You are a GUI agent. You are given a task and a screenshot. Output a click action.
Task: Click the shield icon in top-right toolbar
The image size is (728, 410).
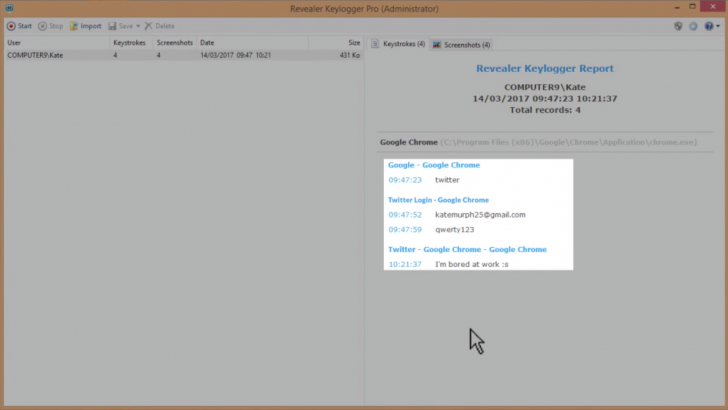pyautogui.click(x=678, y=26)
